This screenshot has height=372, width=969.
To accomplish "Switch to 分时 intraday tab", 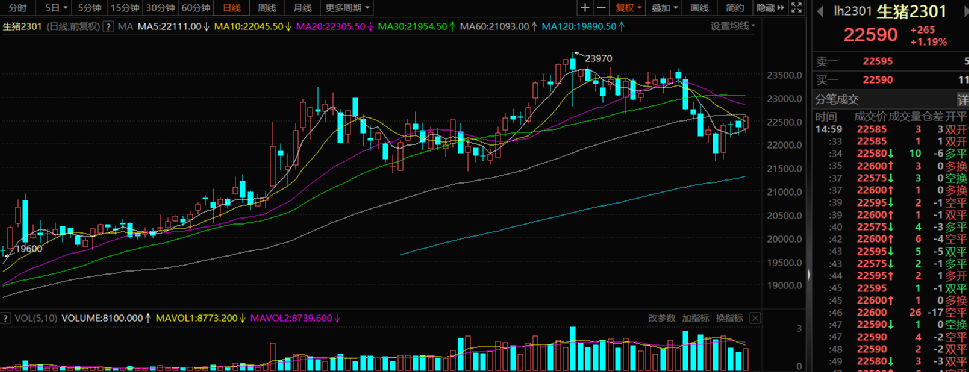I will tap(18, 8).
